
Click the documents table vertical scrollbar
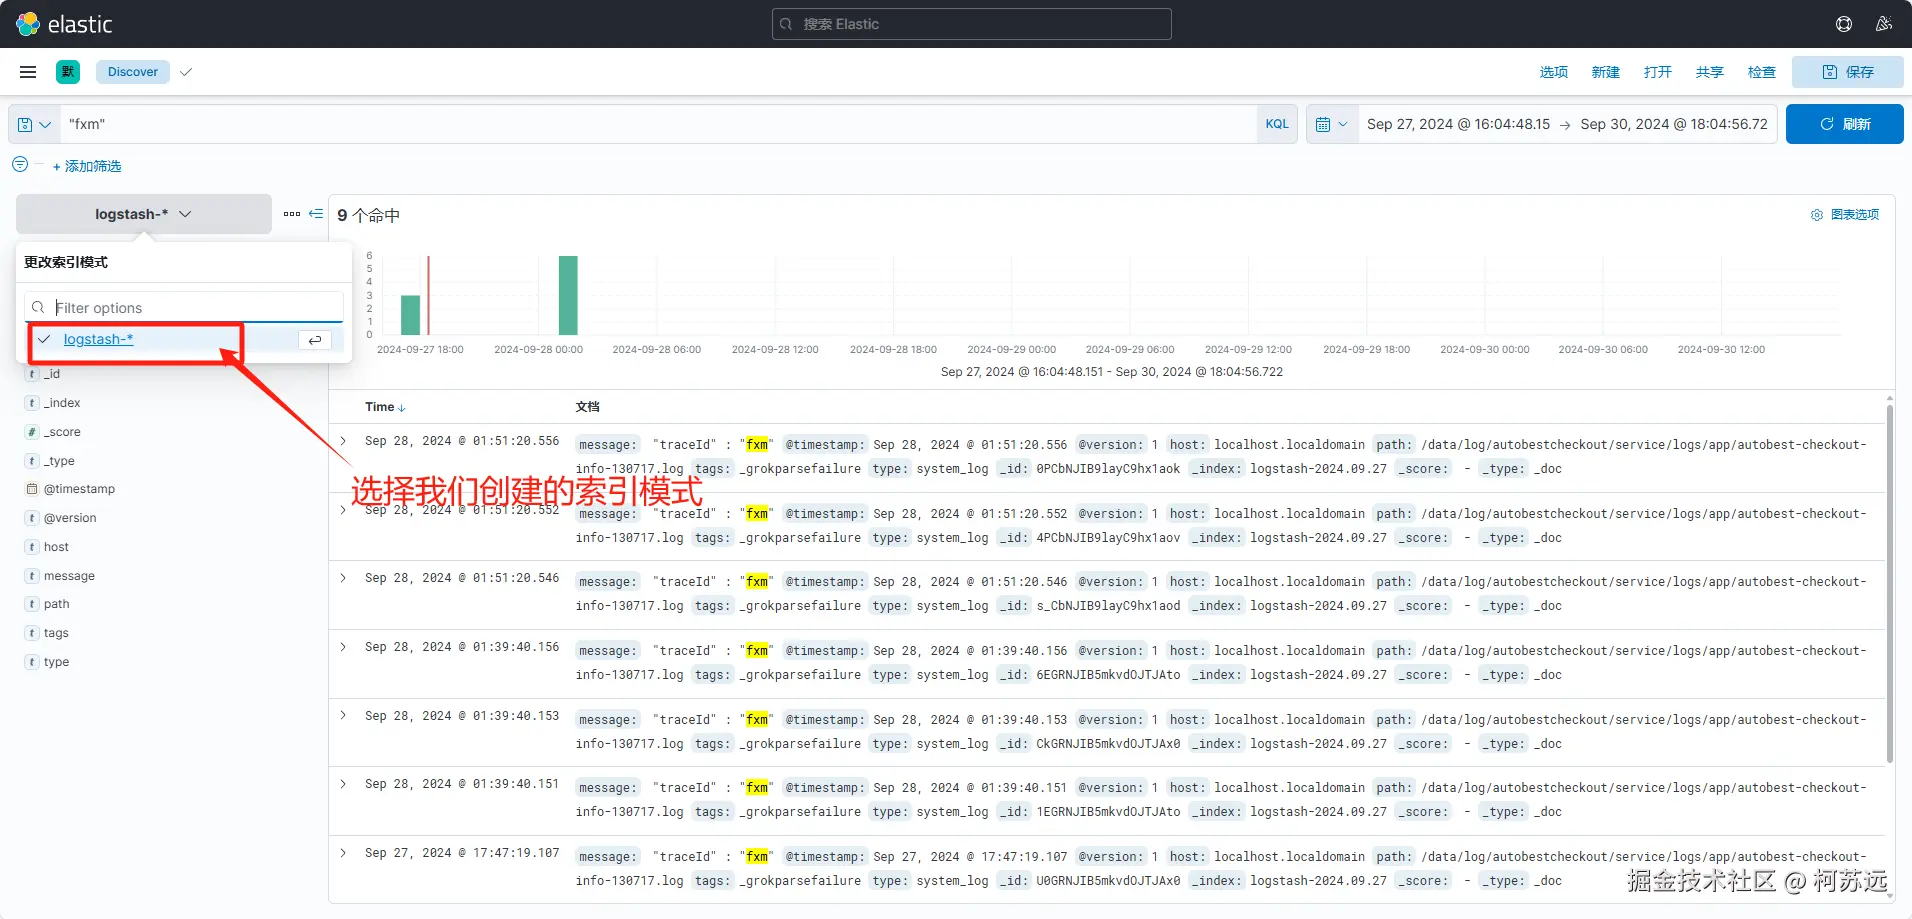point(1889,584)
